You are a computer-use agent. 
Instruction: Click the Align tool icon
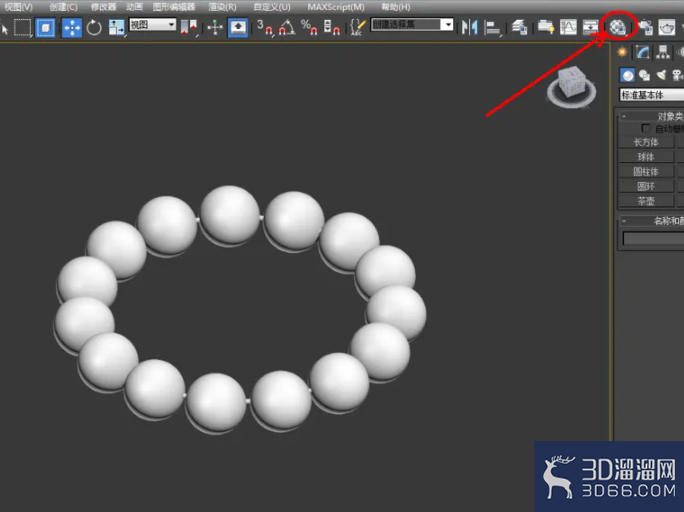tap(492, 28)
